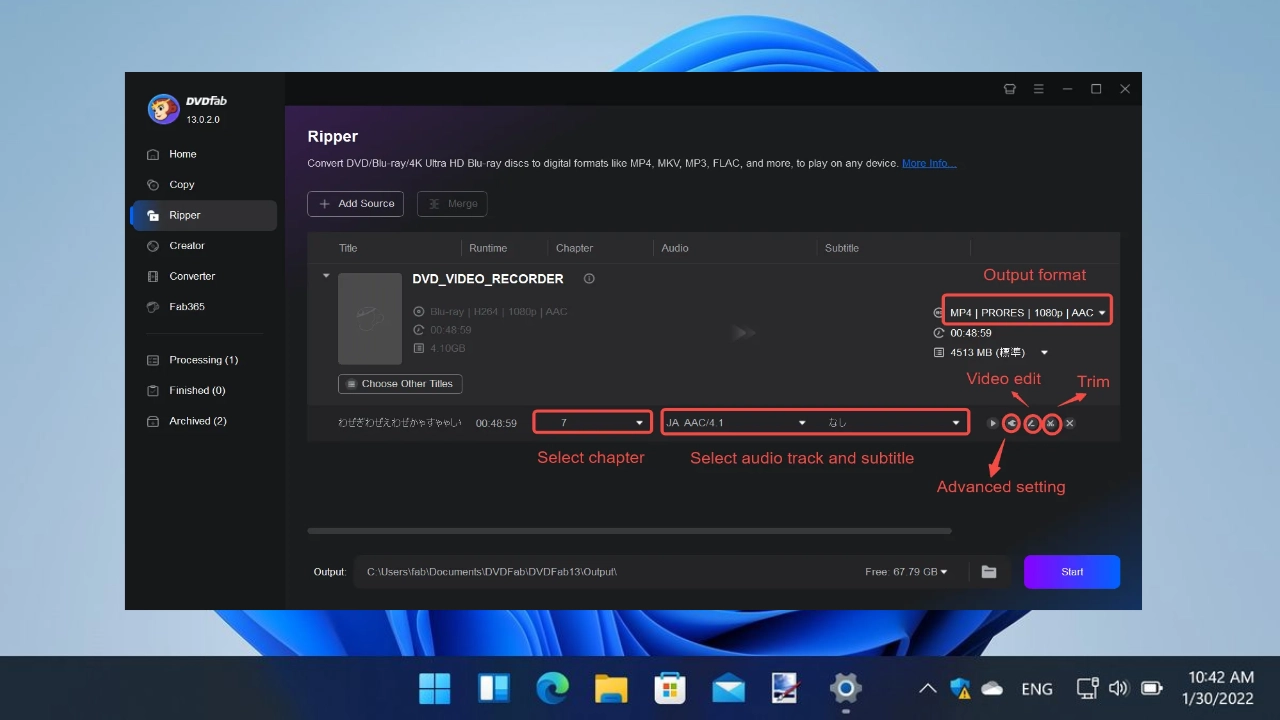Click the source 4.10GB size text

tap(447, 349)
